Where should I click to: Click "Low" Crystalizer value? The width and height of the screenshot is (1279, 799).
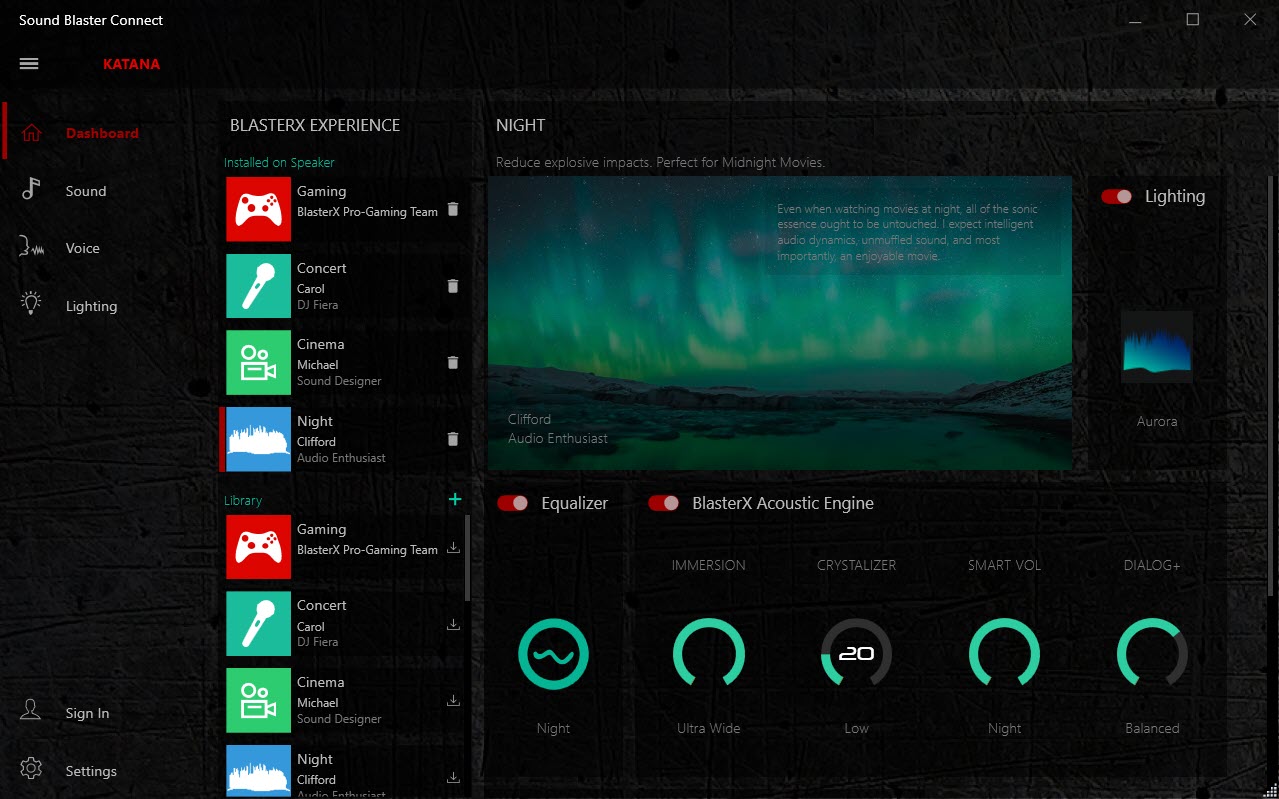(x=857, y=728)
